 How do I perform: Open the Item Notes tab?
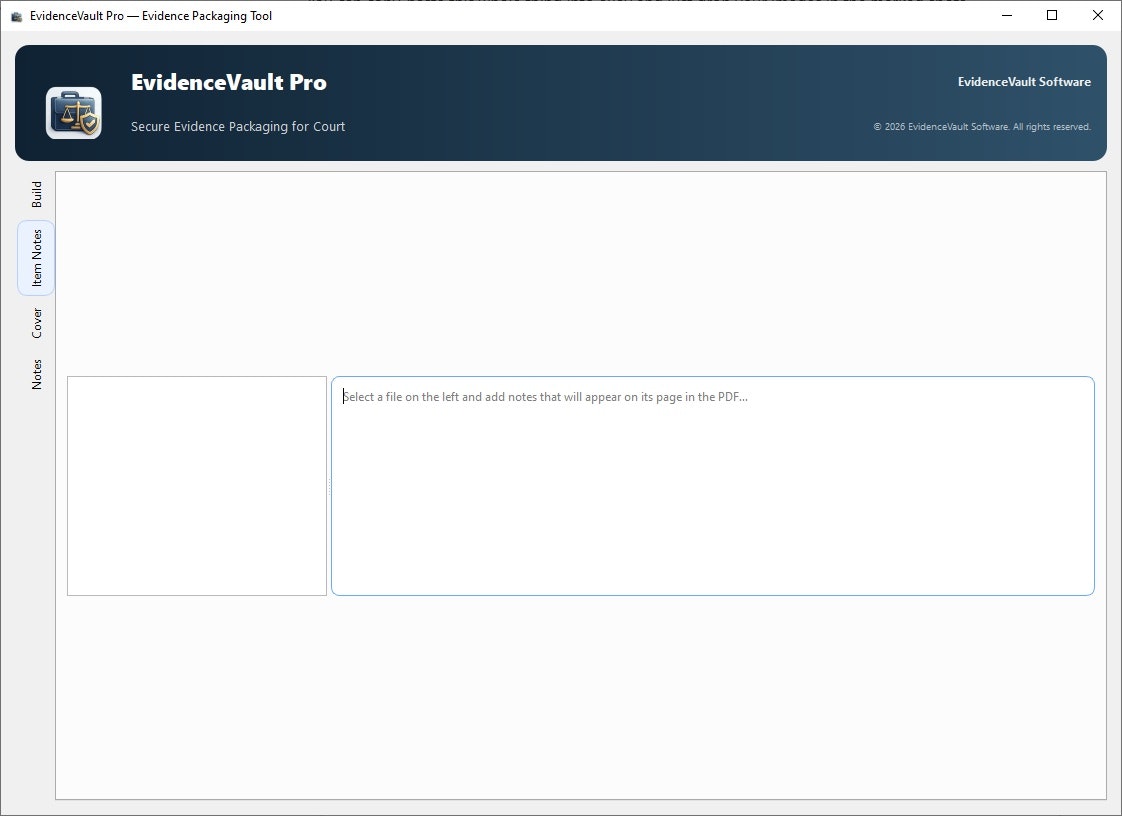coord(36,258)
